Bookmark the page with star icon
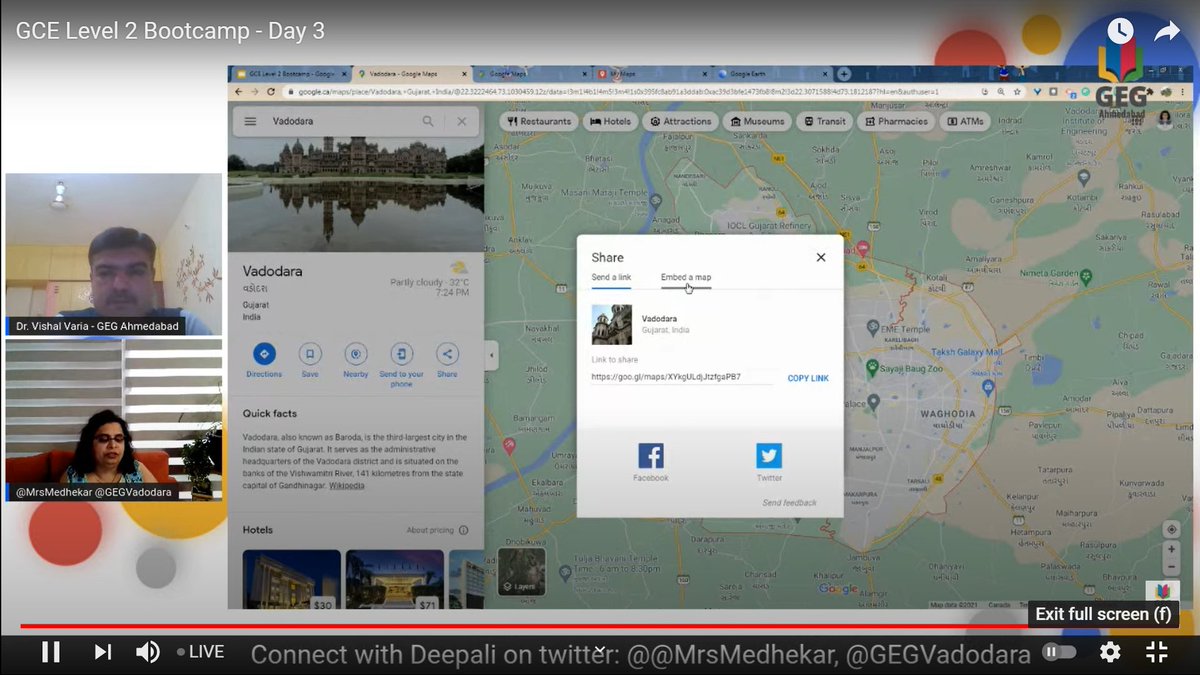Image resolution: width=1200 pixels, height=675 pixels. [1019, 92]
